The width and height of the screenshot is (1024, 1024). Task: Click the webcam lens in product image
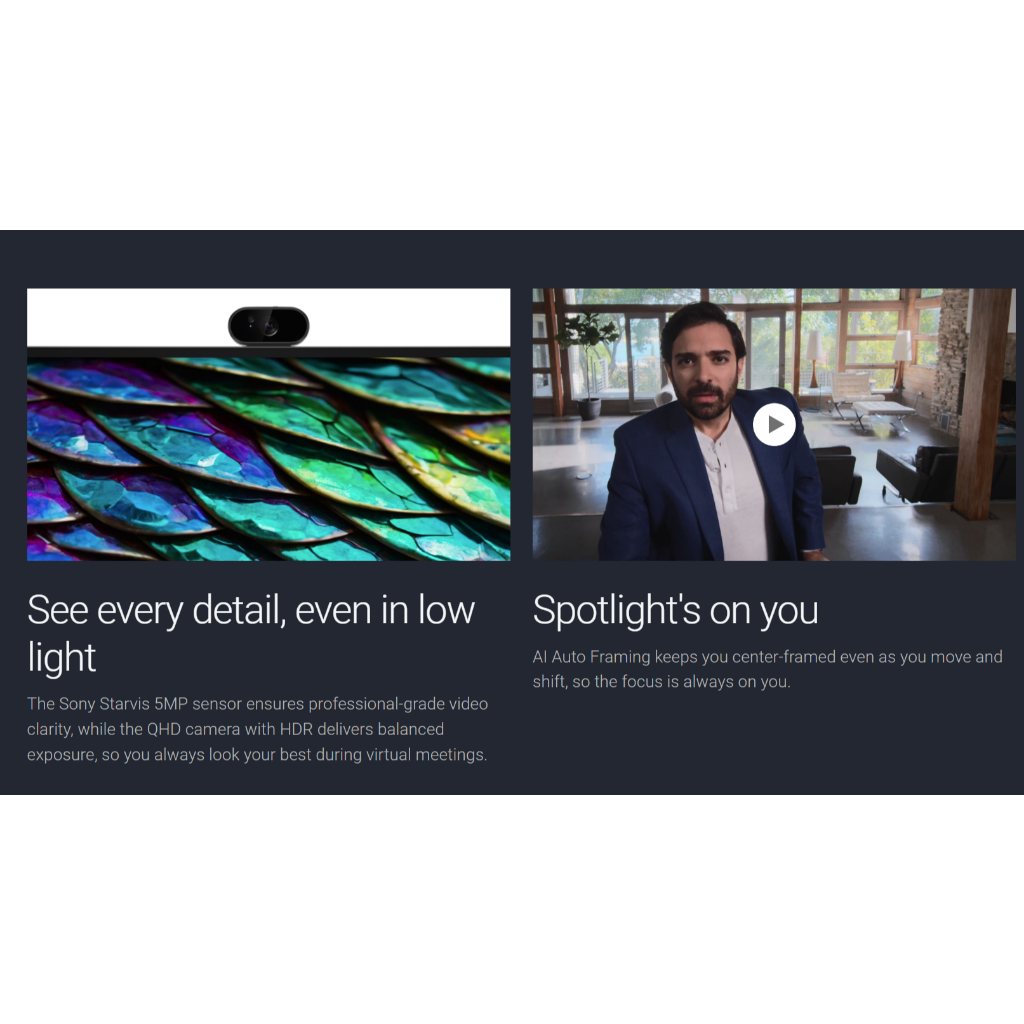269,325
